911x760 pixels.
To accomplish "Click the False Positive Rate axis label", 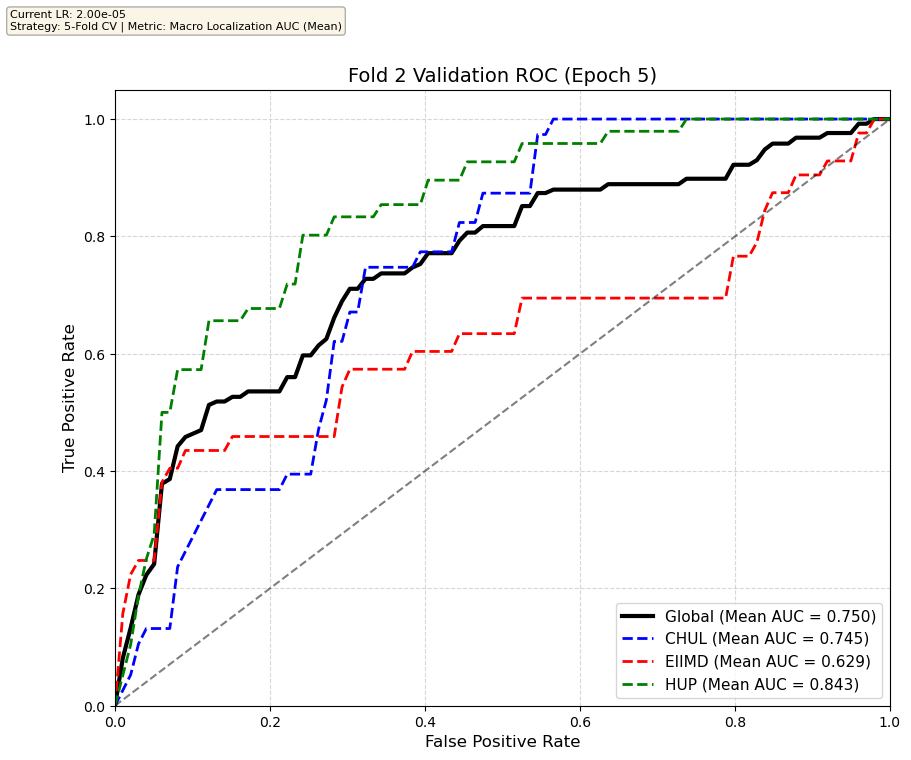I will pos(502,742).
